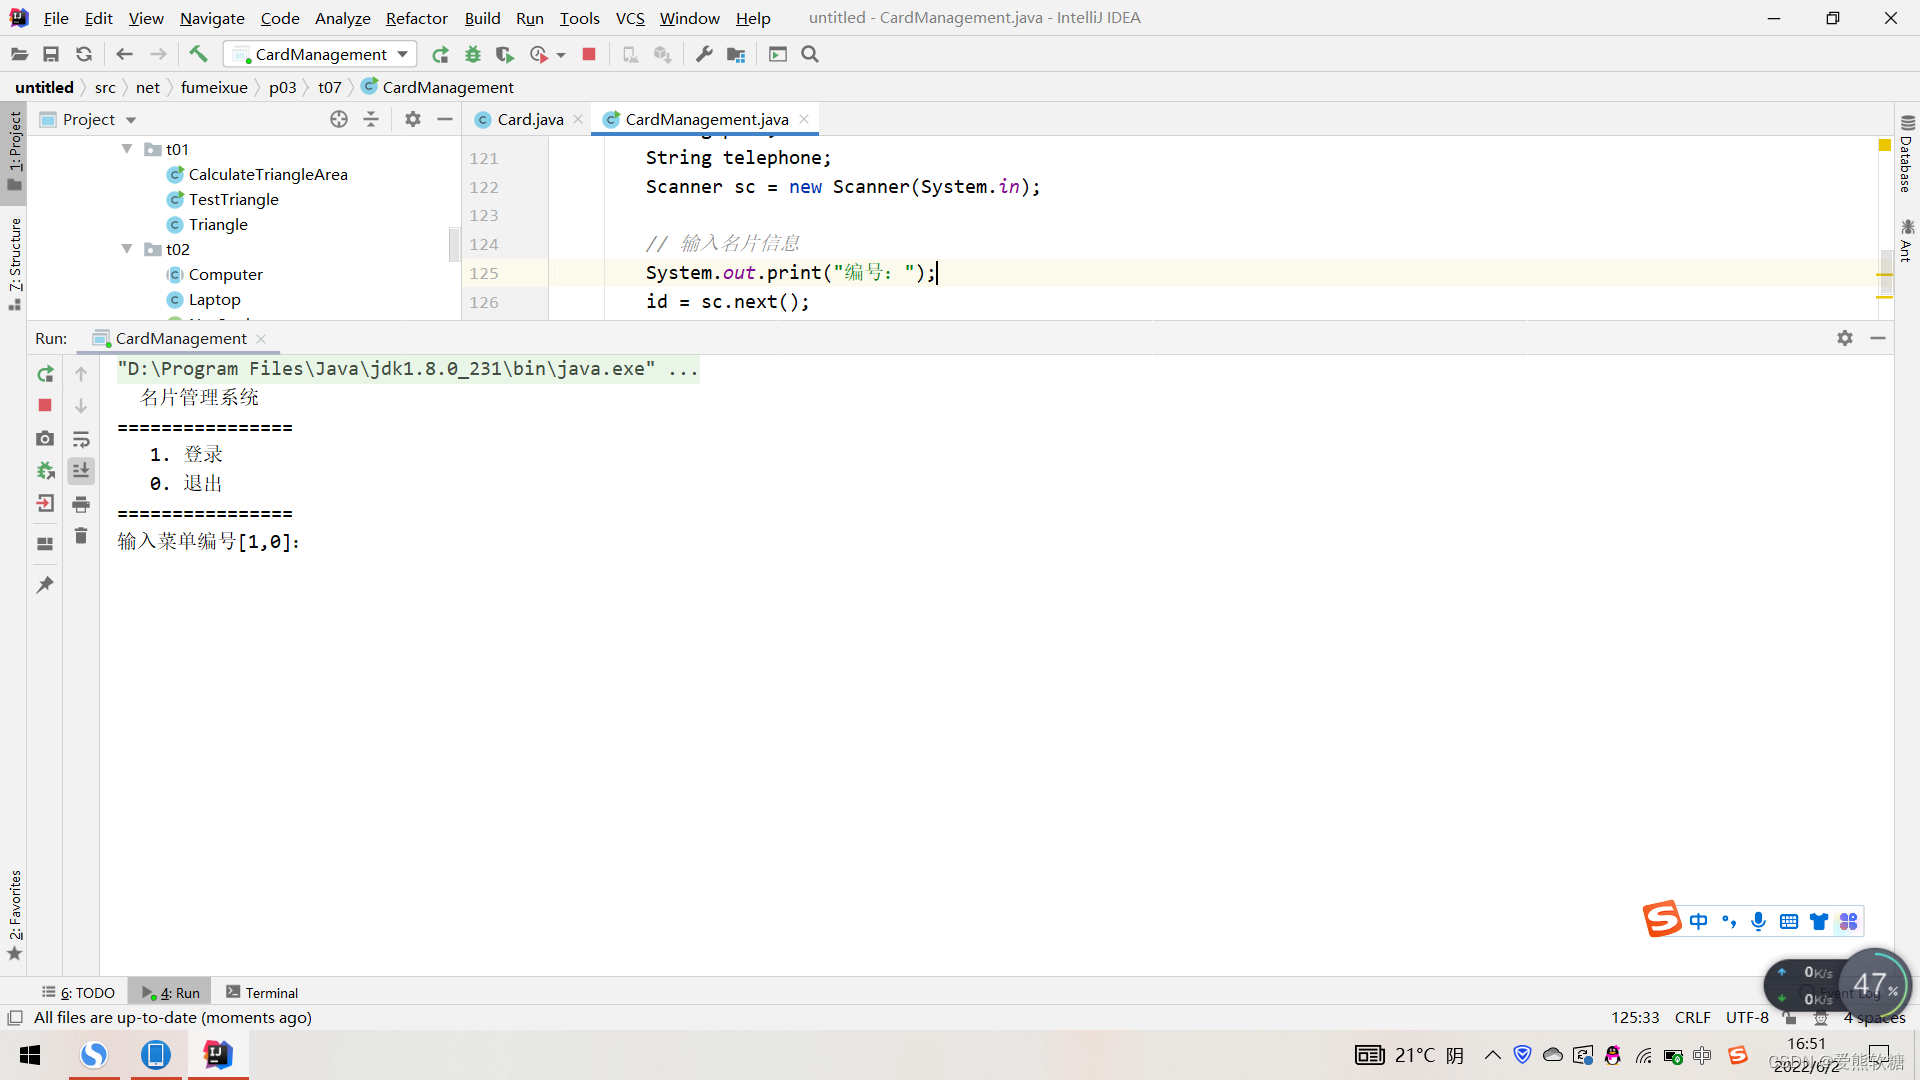Switch Sogou input mode Chinese/English
1920x1080 pixels.
[x=1698, y=921]
